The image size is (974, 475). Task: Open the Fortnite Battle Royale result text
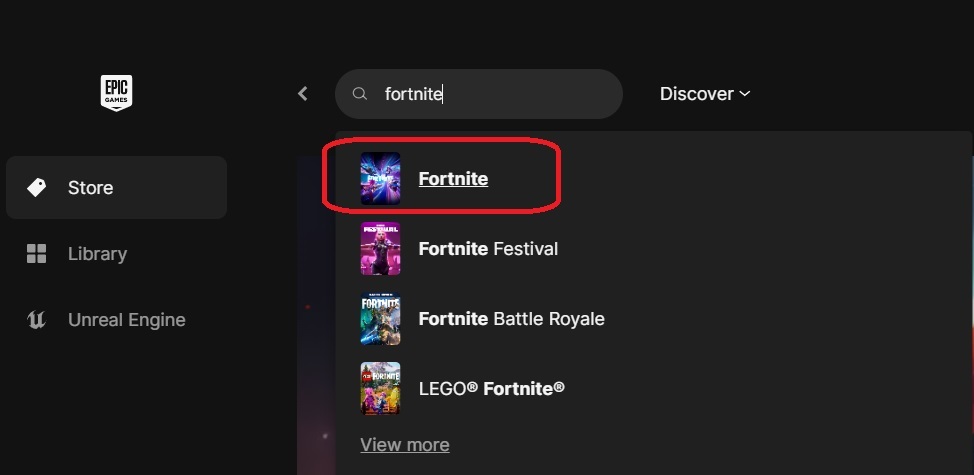click(511, 319)
